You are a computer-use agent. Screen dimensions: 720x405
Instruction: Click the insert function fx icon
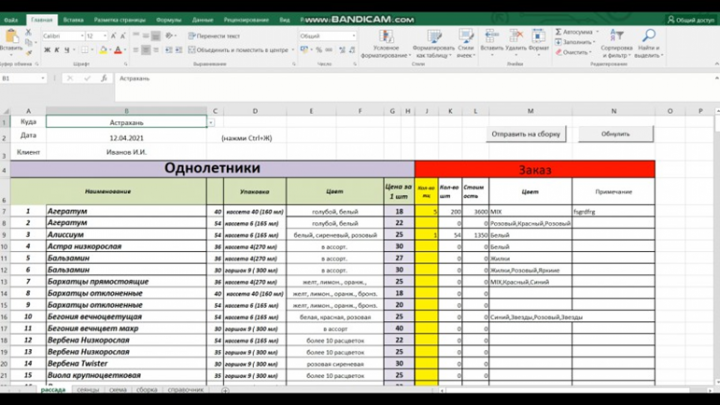tap(104, 79)
